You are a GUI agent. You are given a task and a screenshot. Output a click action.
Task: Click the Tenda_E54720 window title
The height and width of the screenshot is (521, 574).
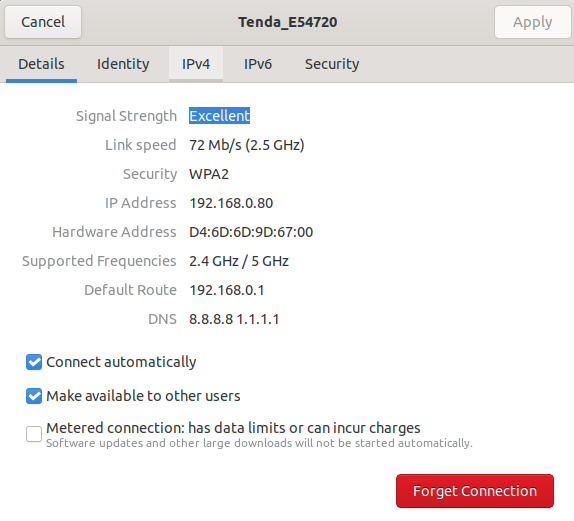(x=287, y=22)
